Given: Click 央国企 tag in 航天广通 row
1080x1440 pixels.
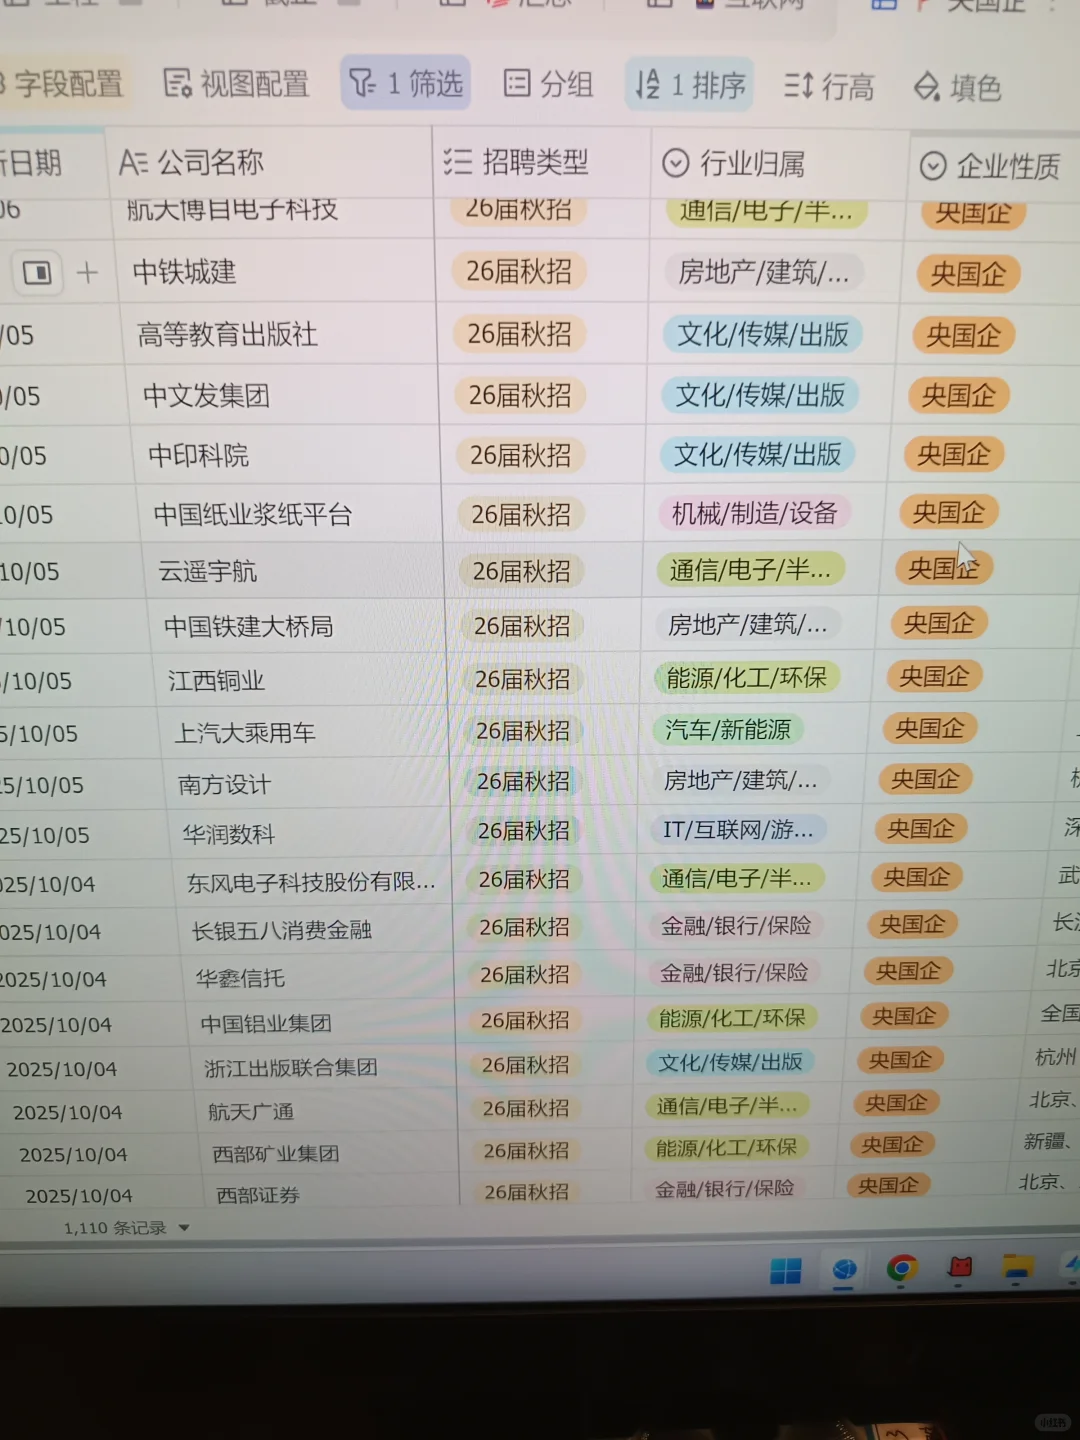Looking at the screenshot, I should coord(896,1102).
